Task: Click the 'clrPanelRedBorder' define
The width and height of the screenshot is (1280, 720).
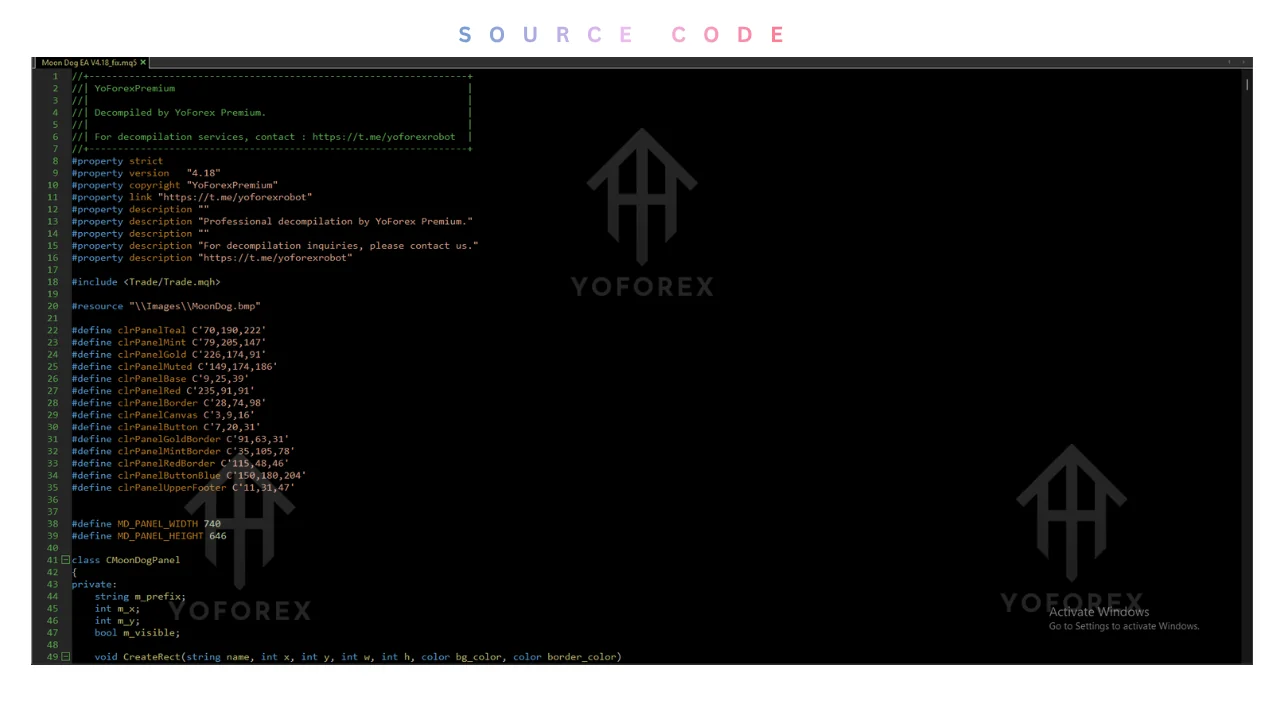Action: [x=166, y=463]
